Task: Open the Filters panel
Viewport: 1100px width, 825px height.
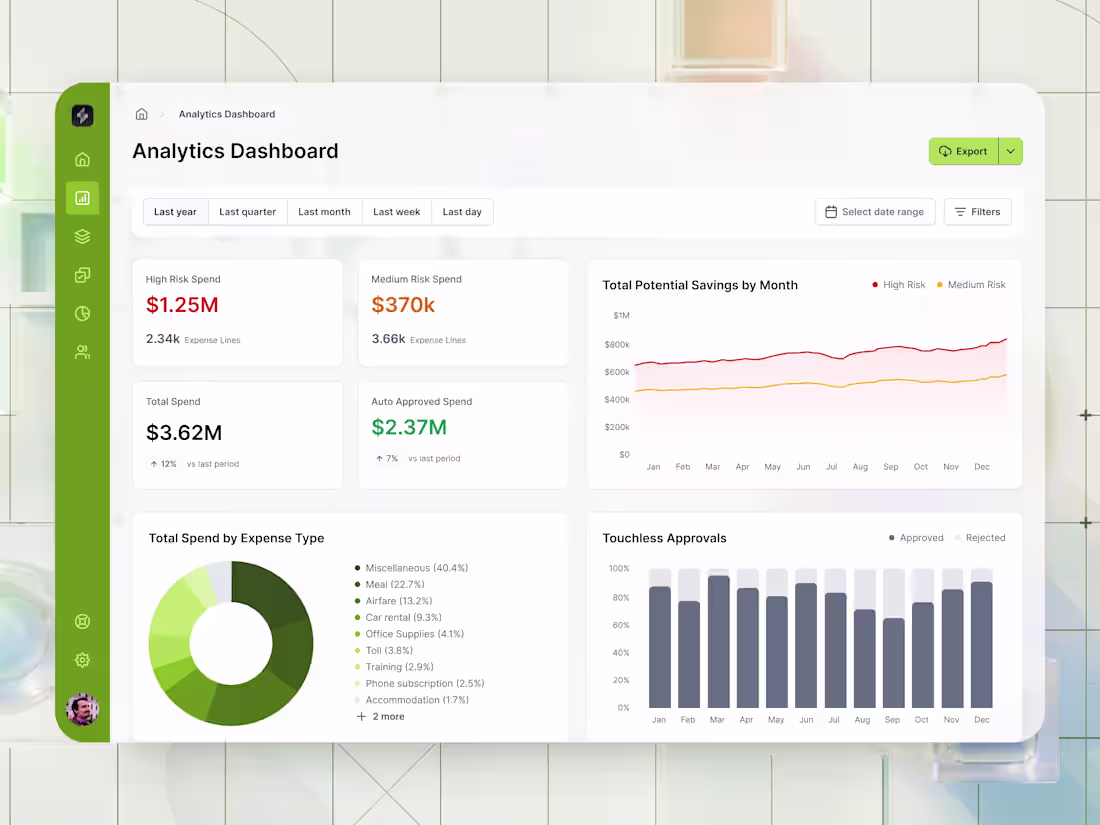Action: (977, 211)
